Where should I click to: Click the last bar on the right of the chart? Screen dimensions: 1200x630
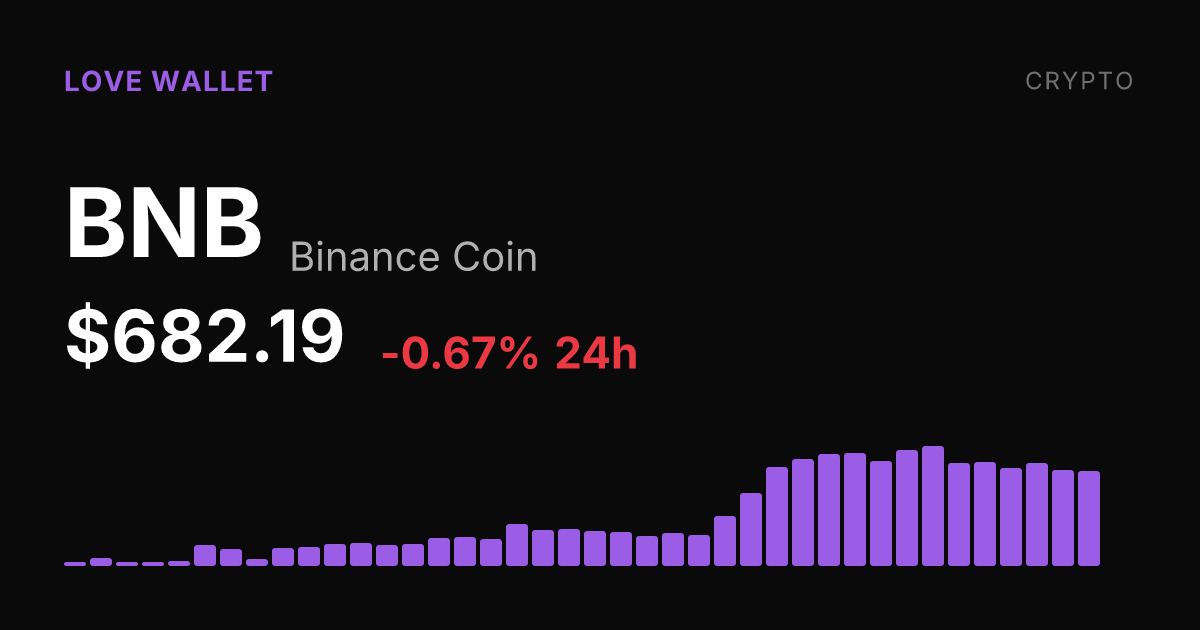coord(1089,518)
